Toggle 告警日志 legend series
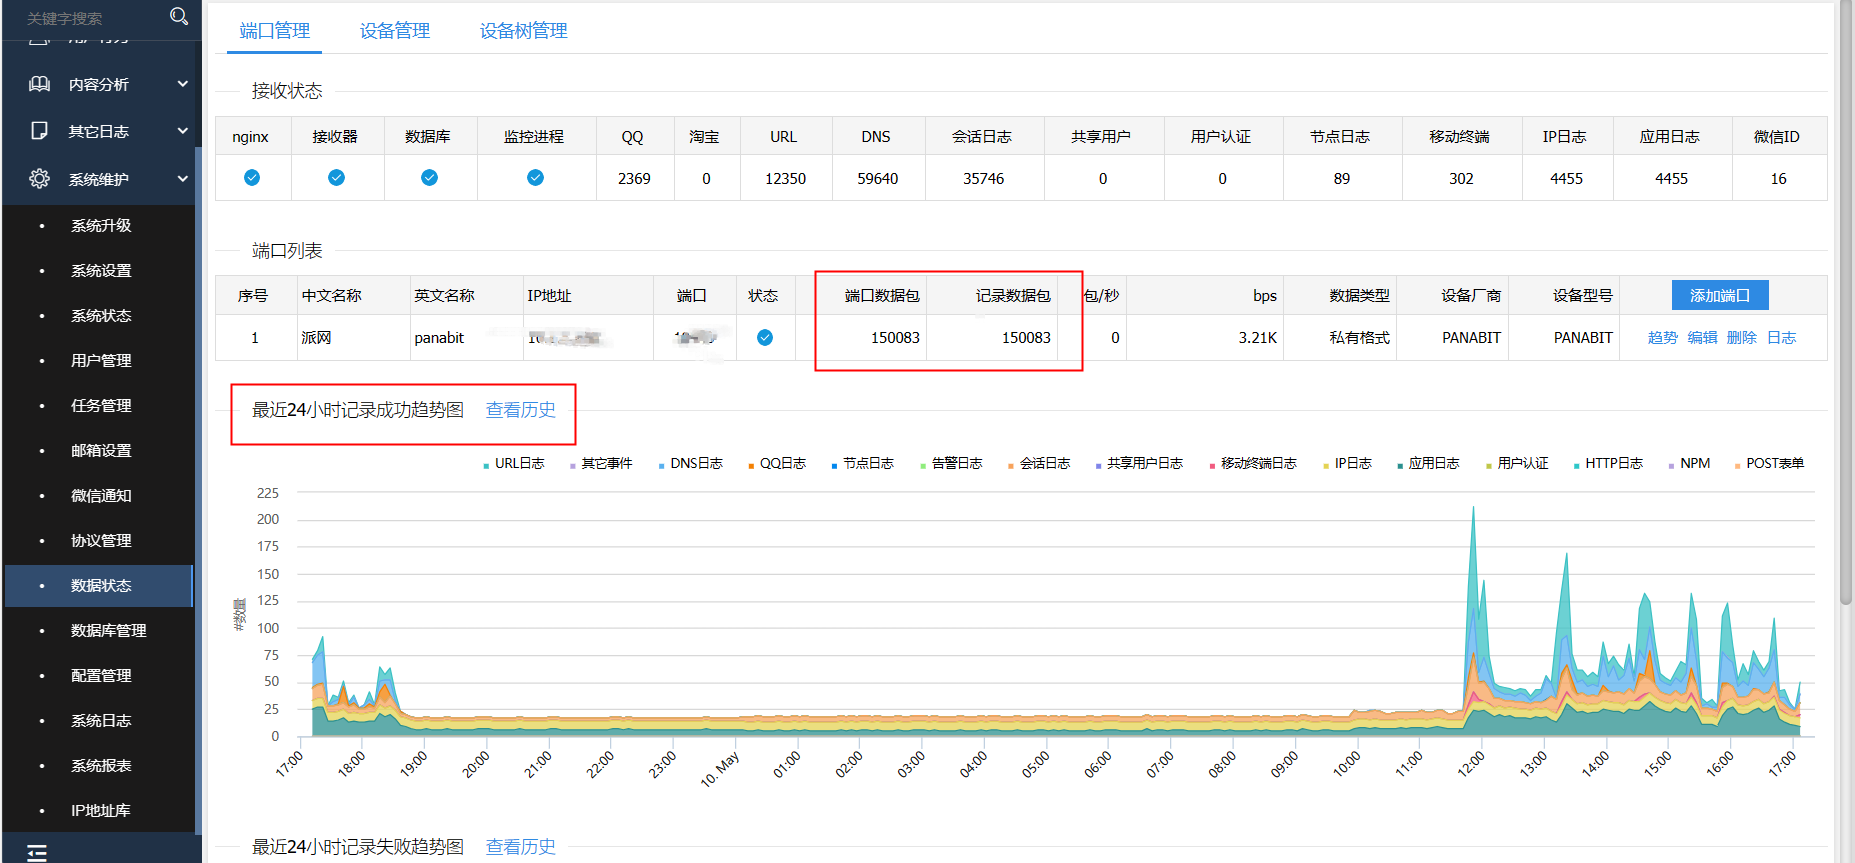This screenshot has height=863, width=1855. [x=951, y=464]
